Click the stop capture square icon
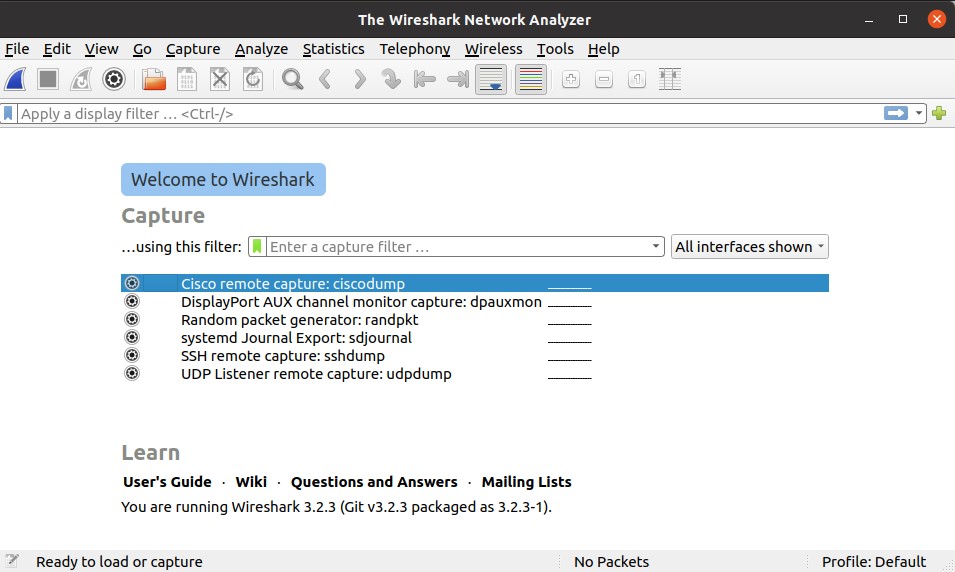 [48, 79]
